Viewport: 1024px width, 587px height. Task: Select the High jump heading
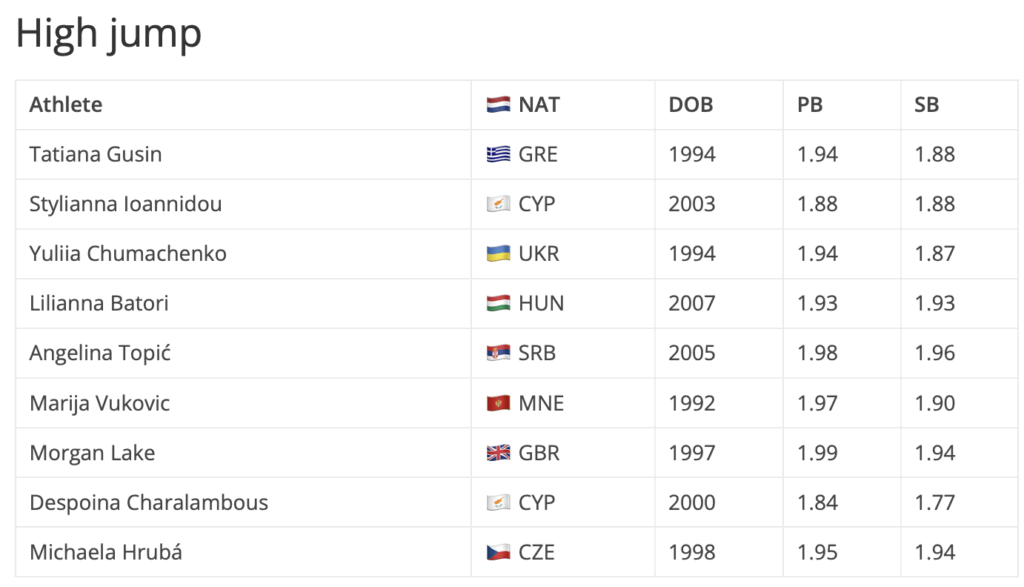pos(109,34)
